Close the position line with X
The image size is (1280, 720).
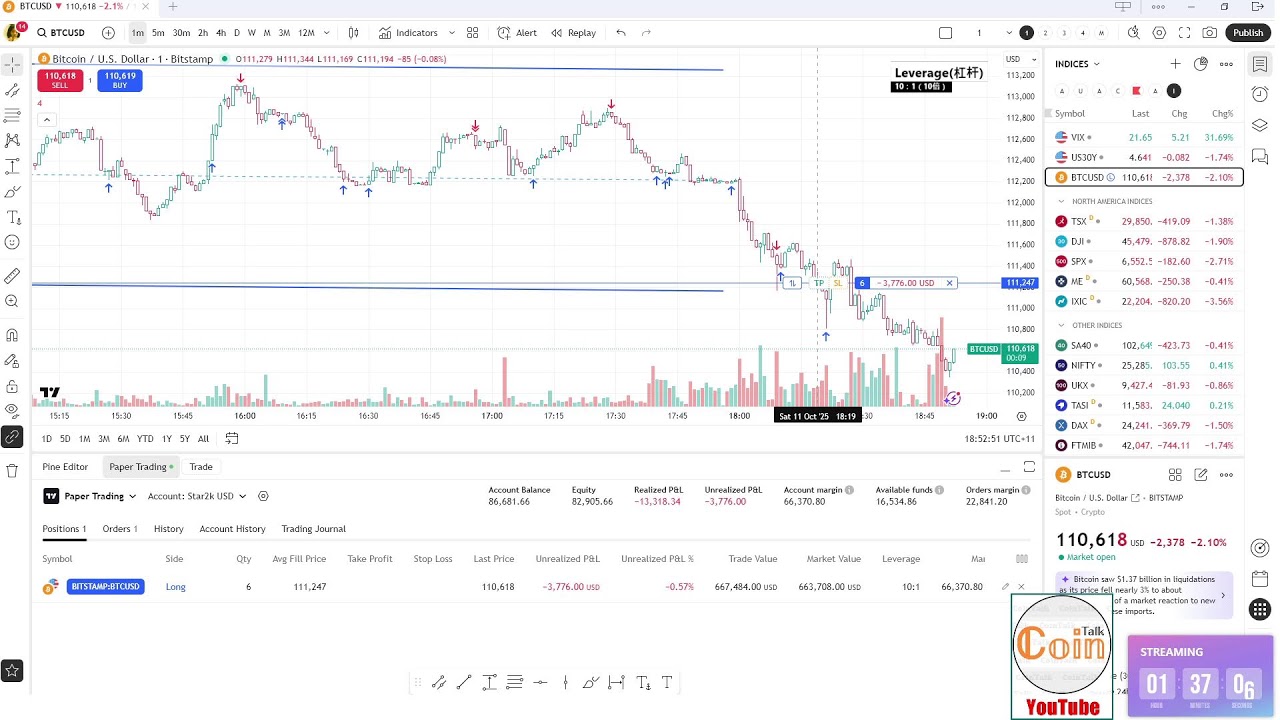[x=949, y=283]
